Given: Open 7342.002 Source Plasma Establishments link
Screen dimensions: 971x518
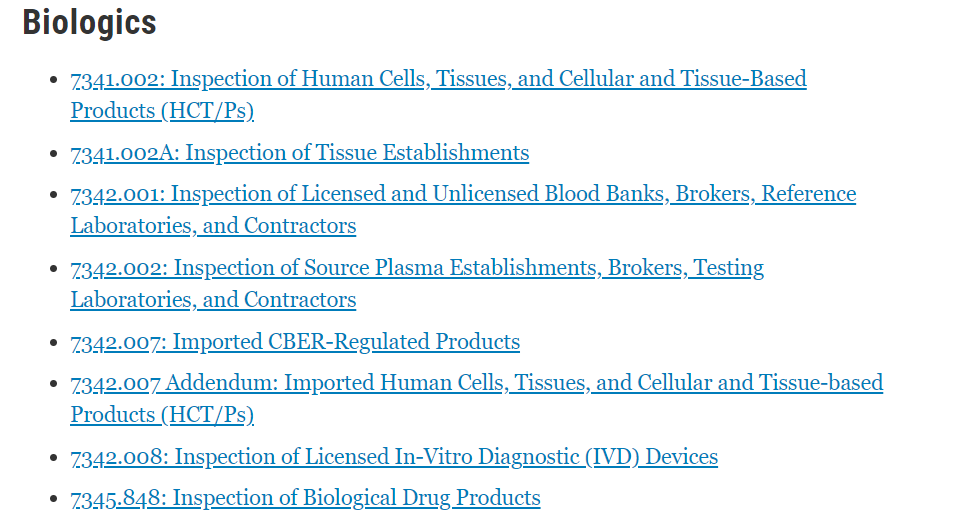Looking at the screenshot, I should pos(417,268).
